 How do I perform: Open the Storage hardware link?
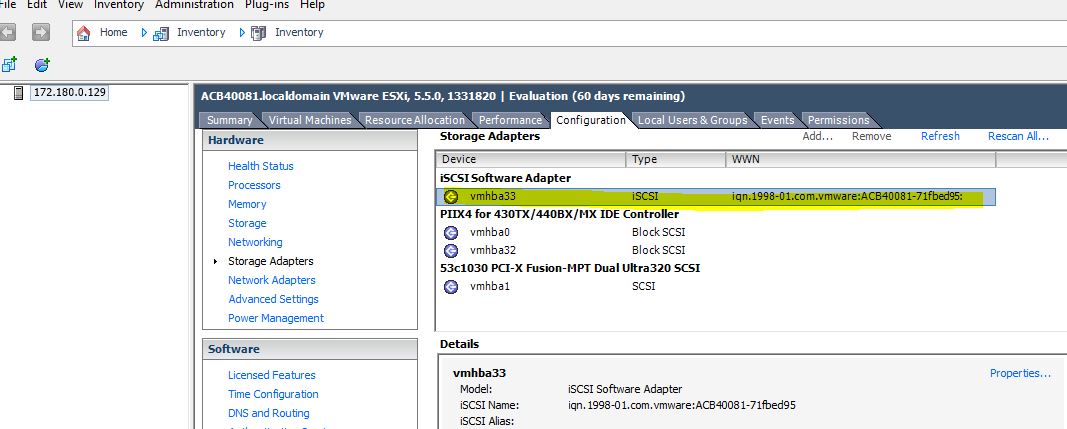247,223
